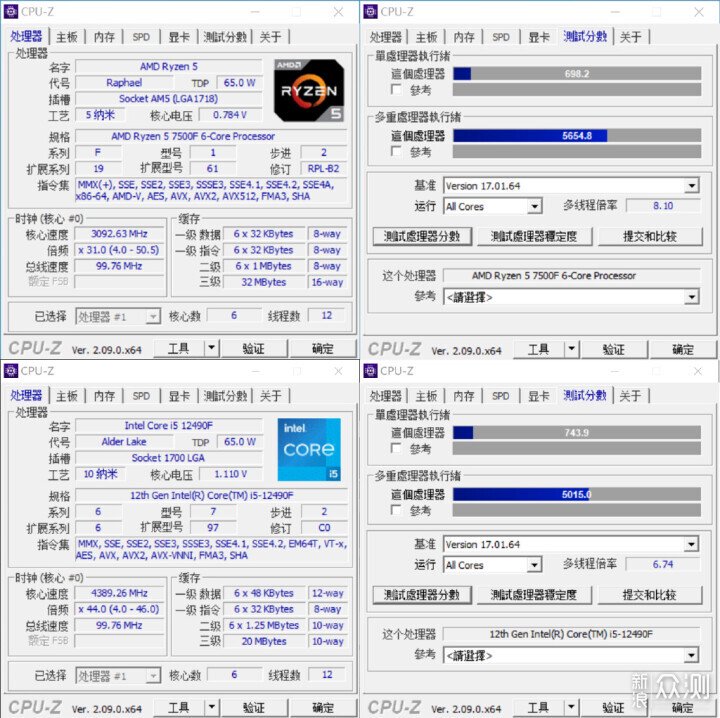Click 測試處理器穩定度 in the i5-12490F benchmark window
The height and width of the screenshot is (718, 720).
click(x=534, y=595)
